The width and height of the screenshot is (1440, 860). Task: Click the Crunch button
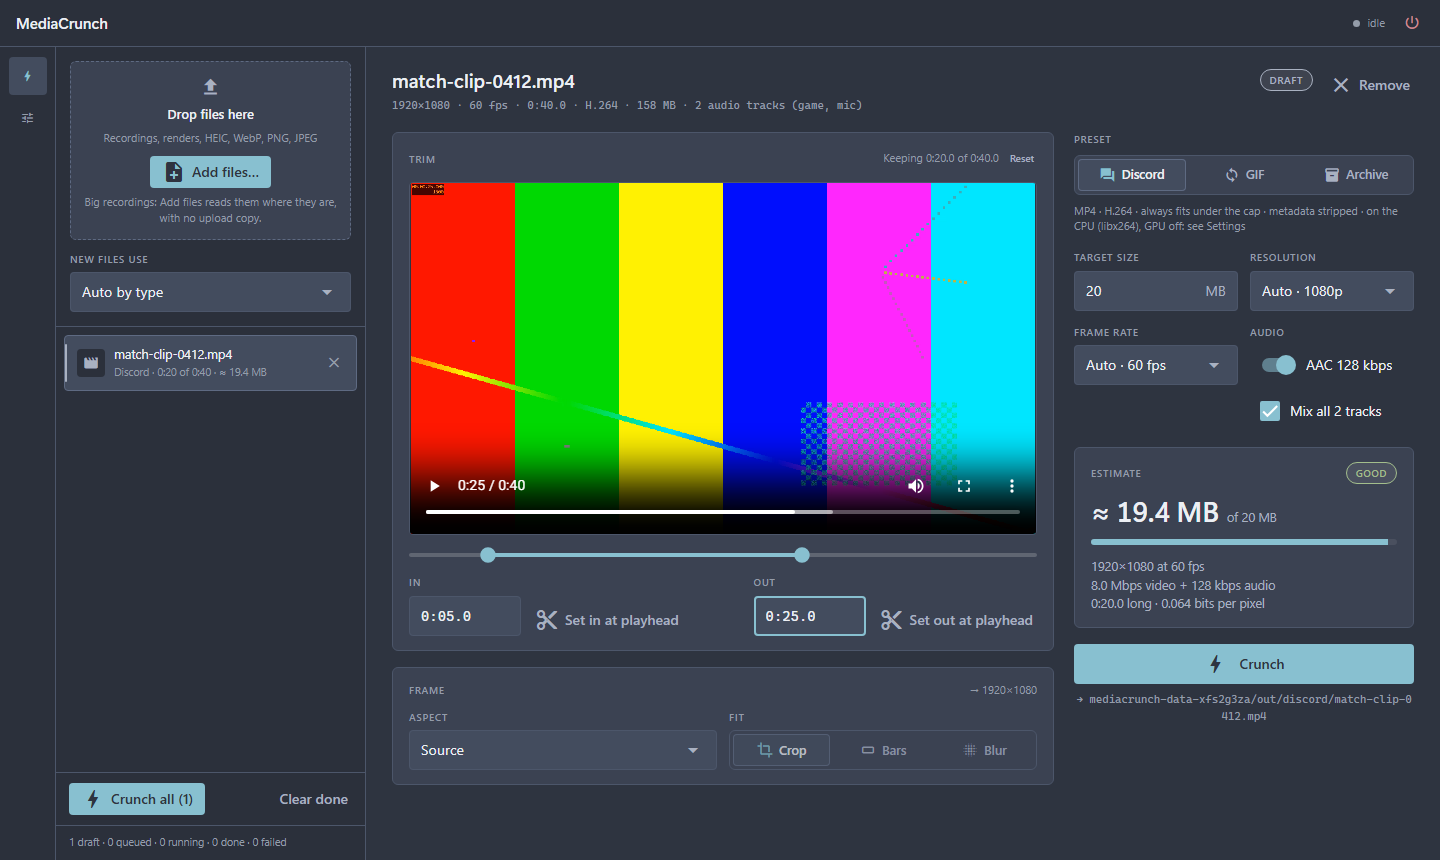click(1244, 664)
